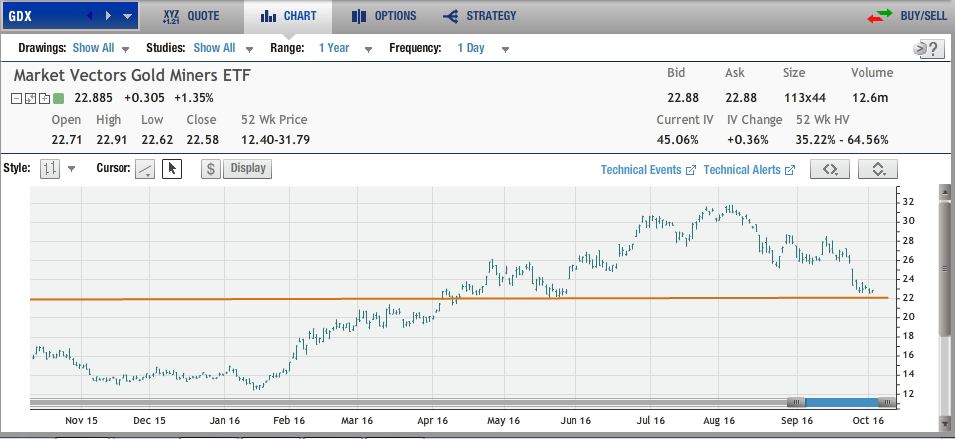
Task: Click left handle of timeline range slider
Action: [x=797, y=402]
